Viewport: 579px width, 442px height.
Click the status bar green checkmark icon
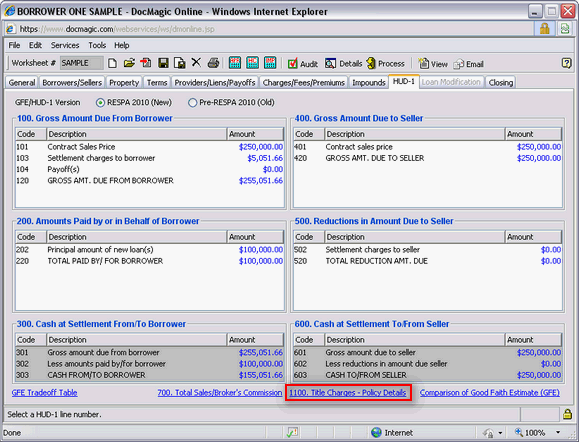[x=292, y=432]
